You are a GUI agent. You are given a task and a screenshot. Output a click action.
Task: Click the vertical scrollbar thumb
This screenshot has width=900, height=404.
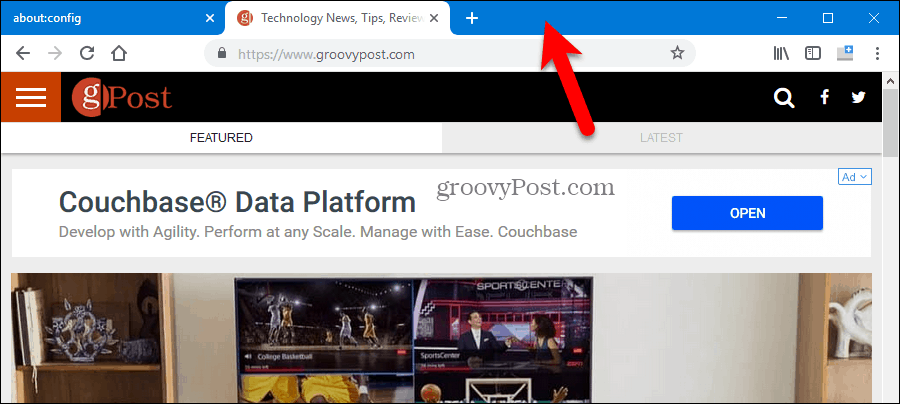click(890, 122)
